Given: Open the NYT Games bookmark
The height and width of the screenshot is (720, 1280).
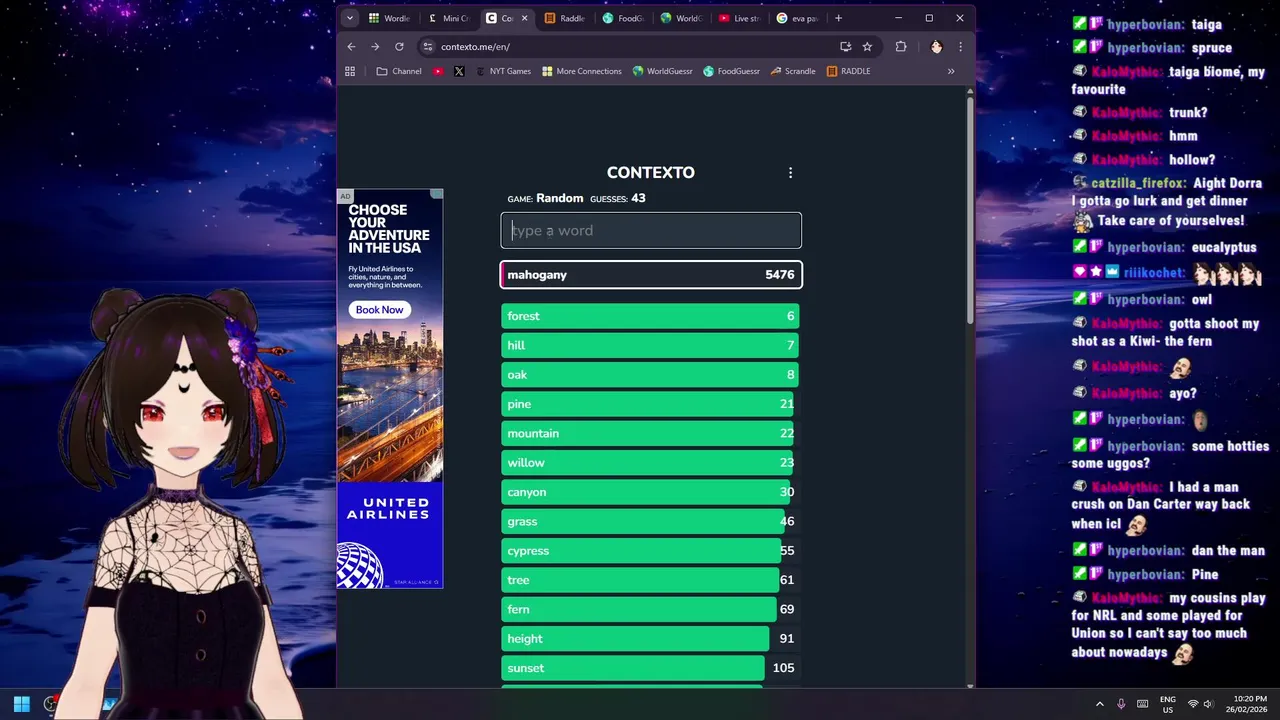Looking at the screenshot, I should (503, 71).
